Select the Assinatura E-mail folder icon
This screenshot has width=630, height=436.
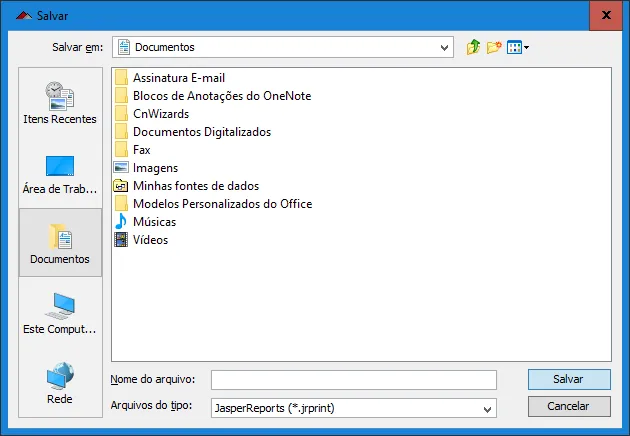pyautogui.click(x=121, y=78)
